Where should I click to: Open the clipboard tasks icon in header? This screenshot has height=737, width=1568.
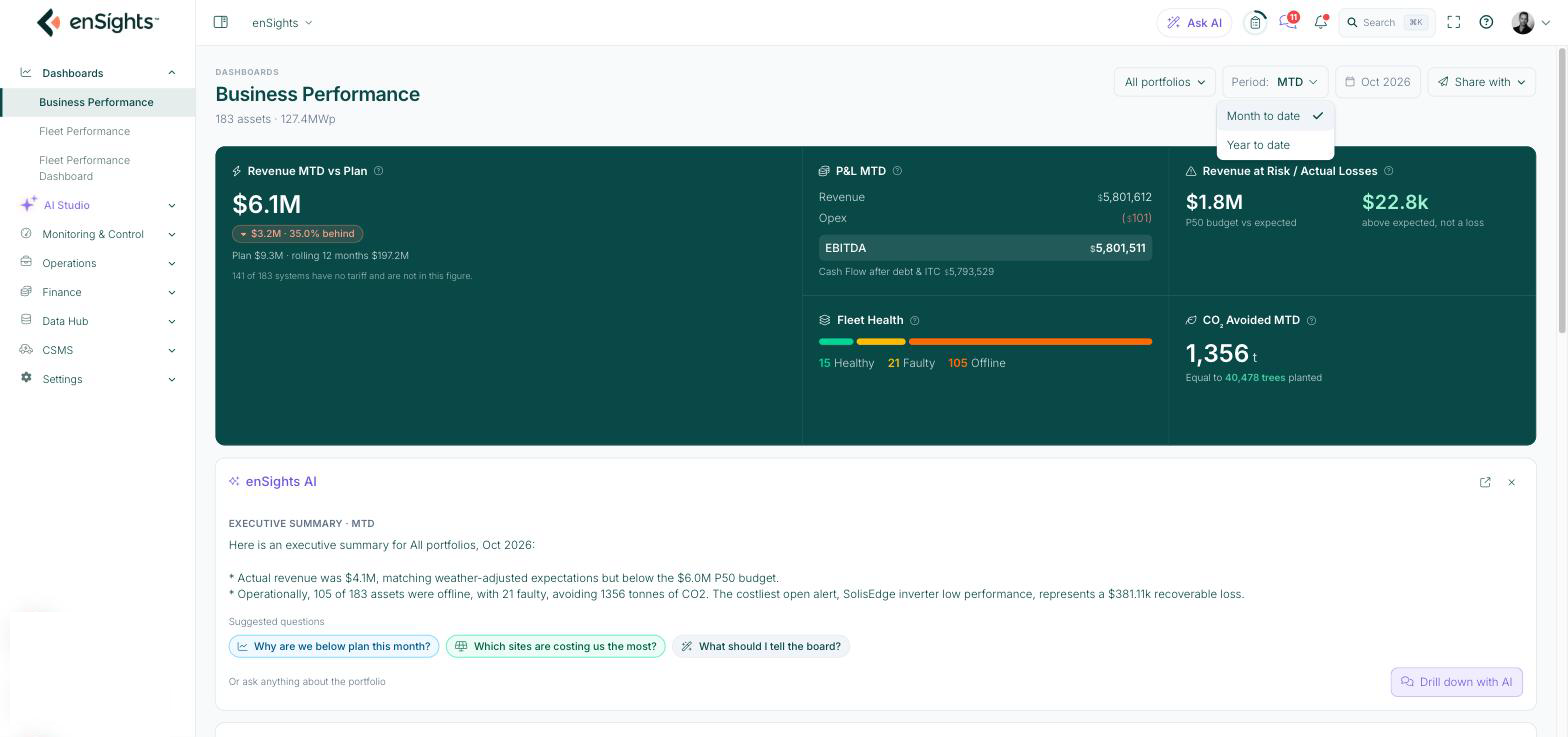pos(1255,22)
